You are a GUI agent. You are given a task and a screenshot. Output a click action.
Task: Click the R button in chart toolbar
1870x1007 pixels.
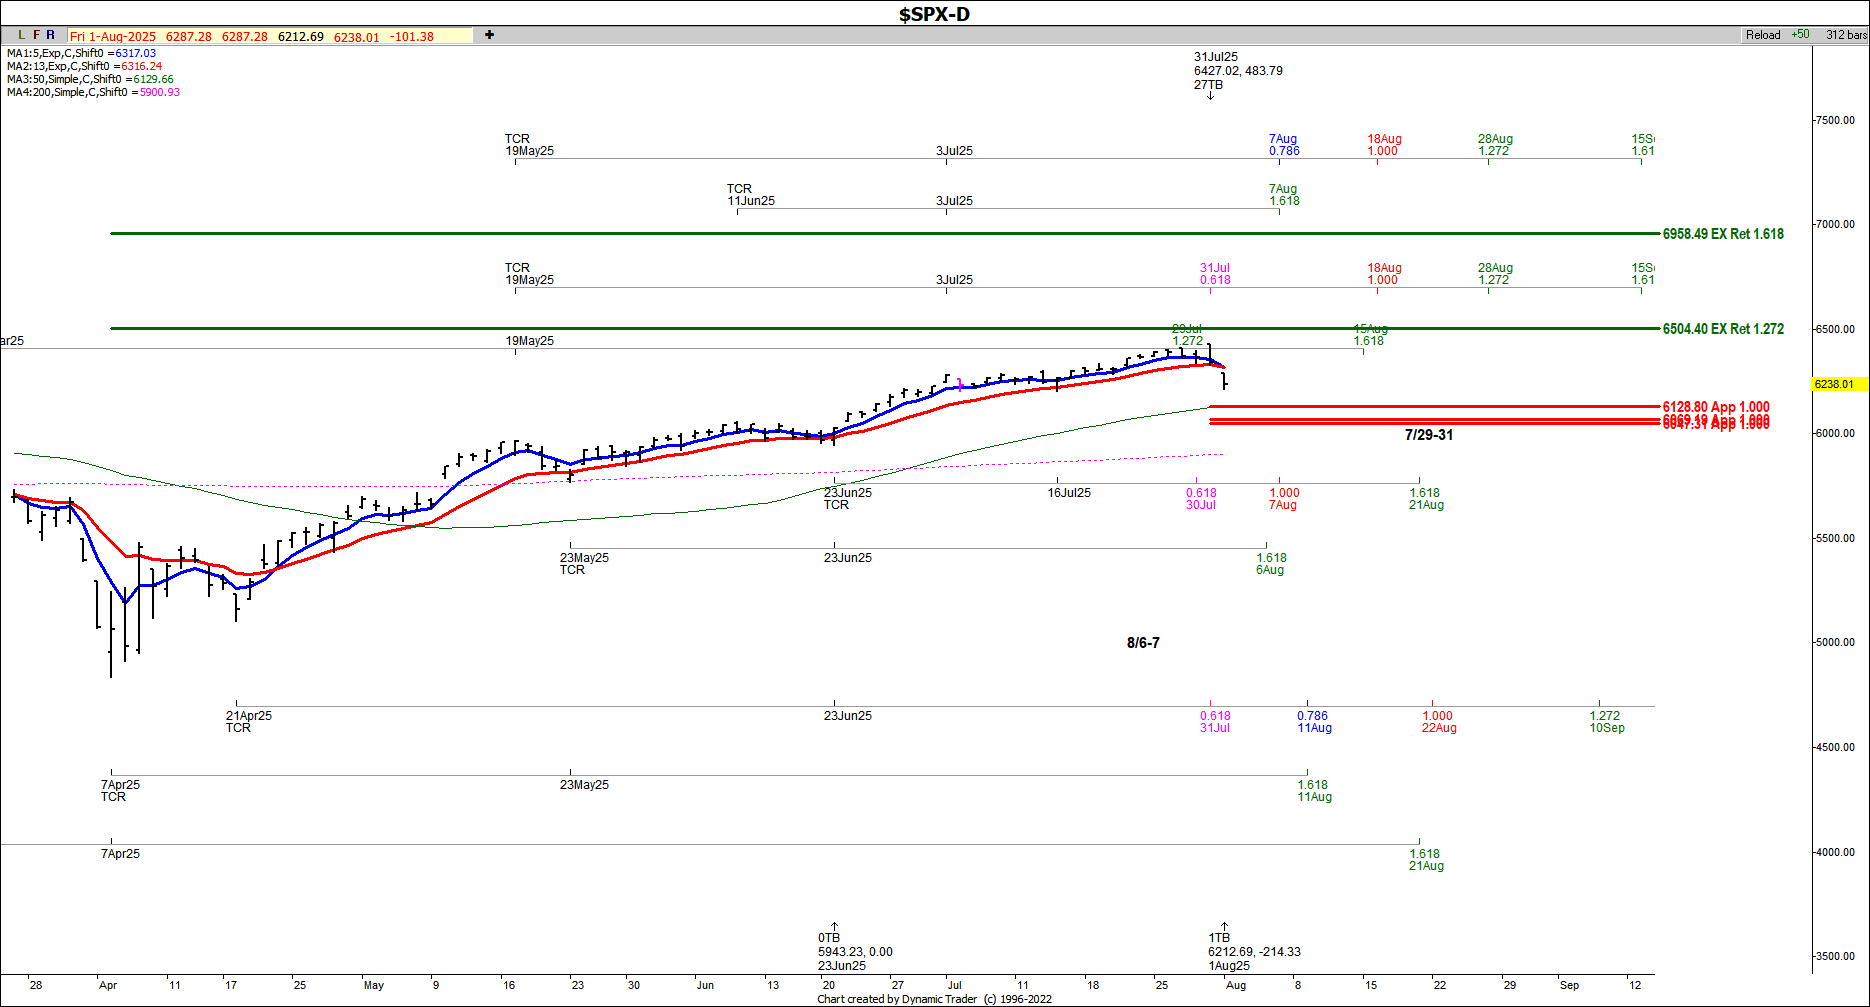tap(51, 35)
